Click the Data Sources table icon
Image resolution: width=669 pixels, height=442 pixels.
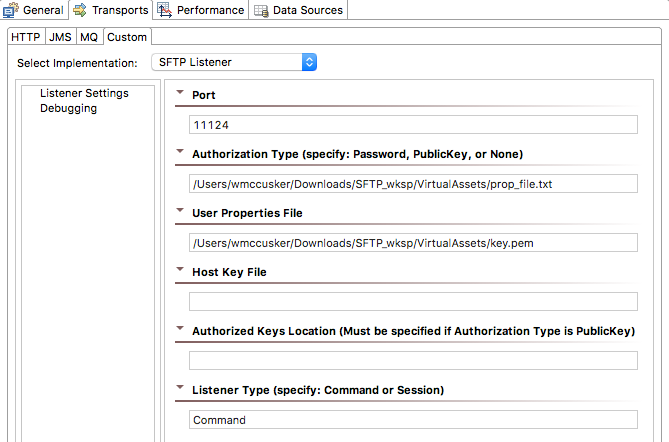tap(261, 11)
